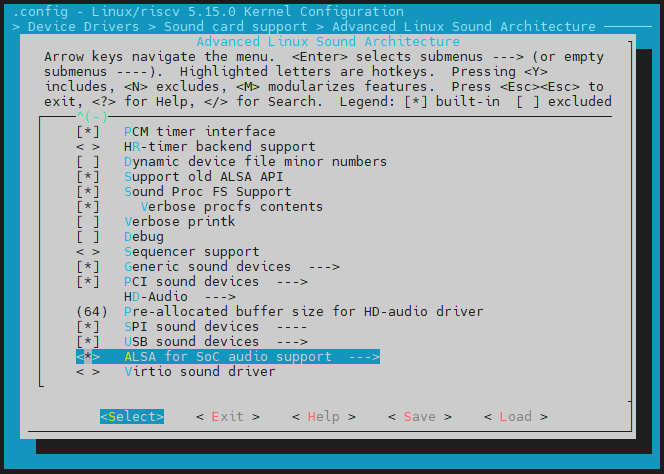Enable Dynamic device file minor numbers checkbox
Screen dimensions: 664x474
(88, 162)
